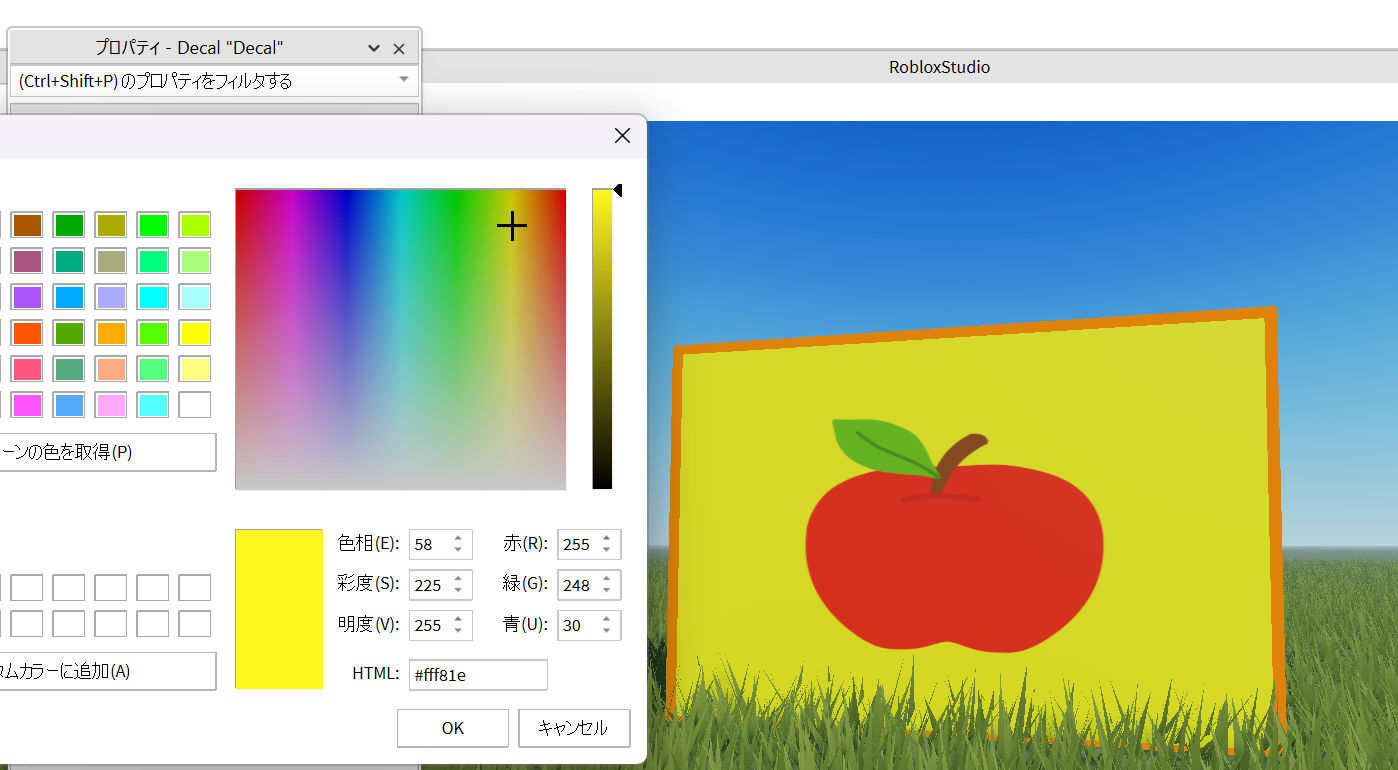Click the black brightness slider arrow marker
The width and height of the screenshot is (1398, 770).
pos(617,190)
